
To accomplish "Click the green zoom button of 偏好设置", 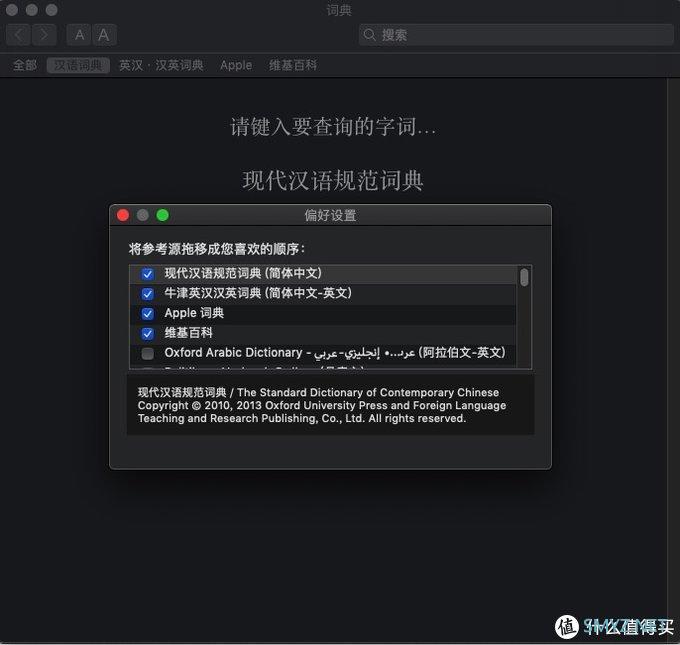I will (163, 215).
